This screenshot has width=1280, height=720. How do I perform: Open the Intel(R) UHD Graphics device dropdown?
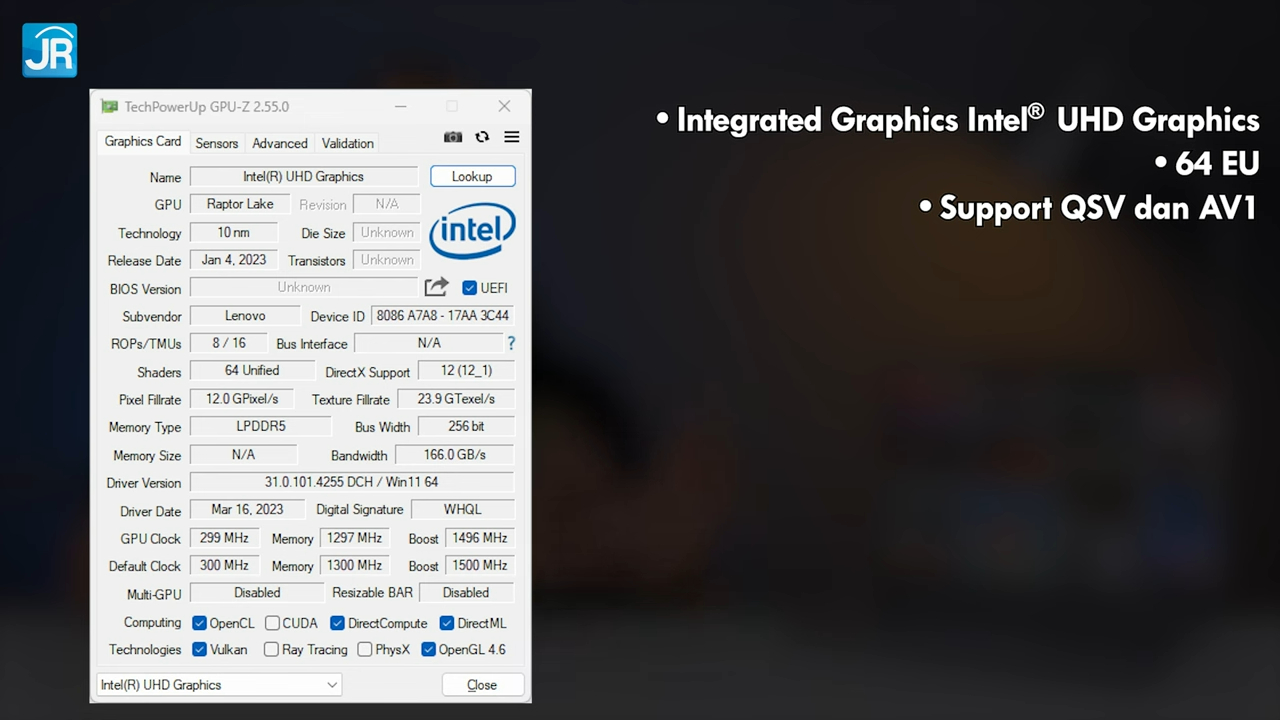point(331,685)
